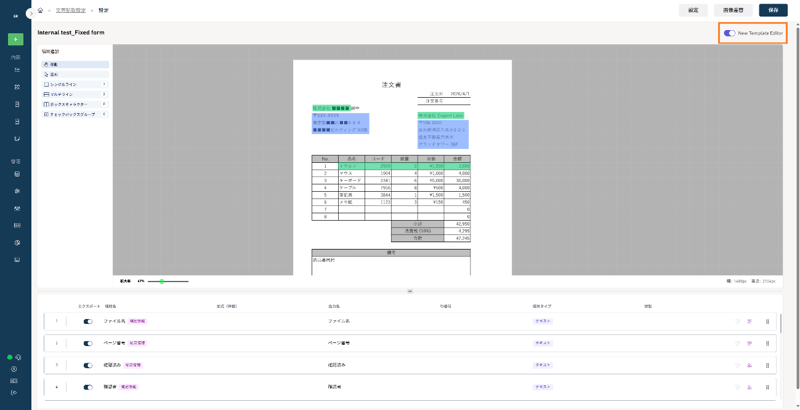The width and height of the screenshot is (800, 410).
Task: Choose the チェックボックスグループ field tool
Action: tap(74, 114)
